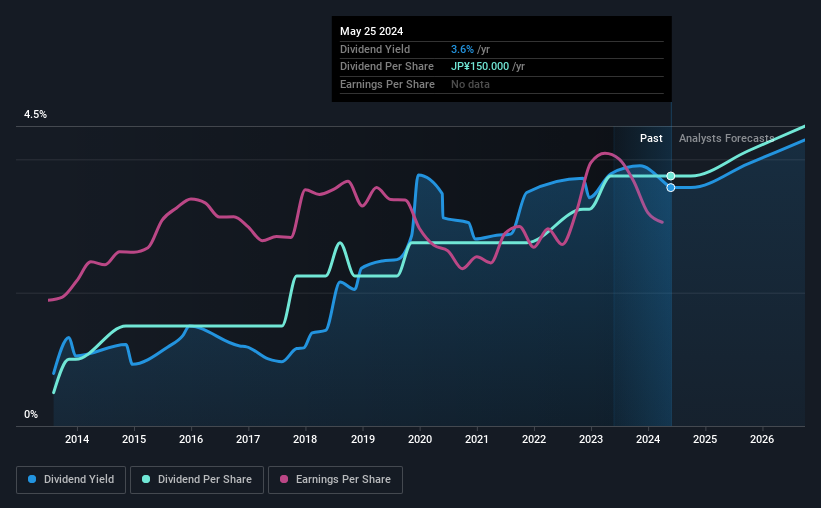Image resolution: width=821 pixels, height=508 pixels.
Task: Select the 2015 x-axis label
Action: pos(134,439)
